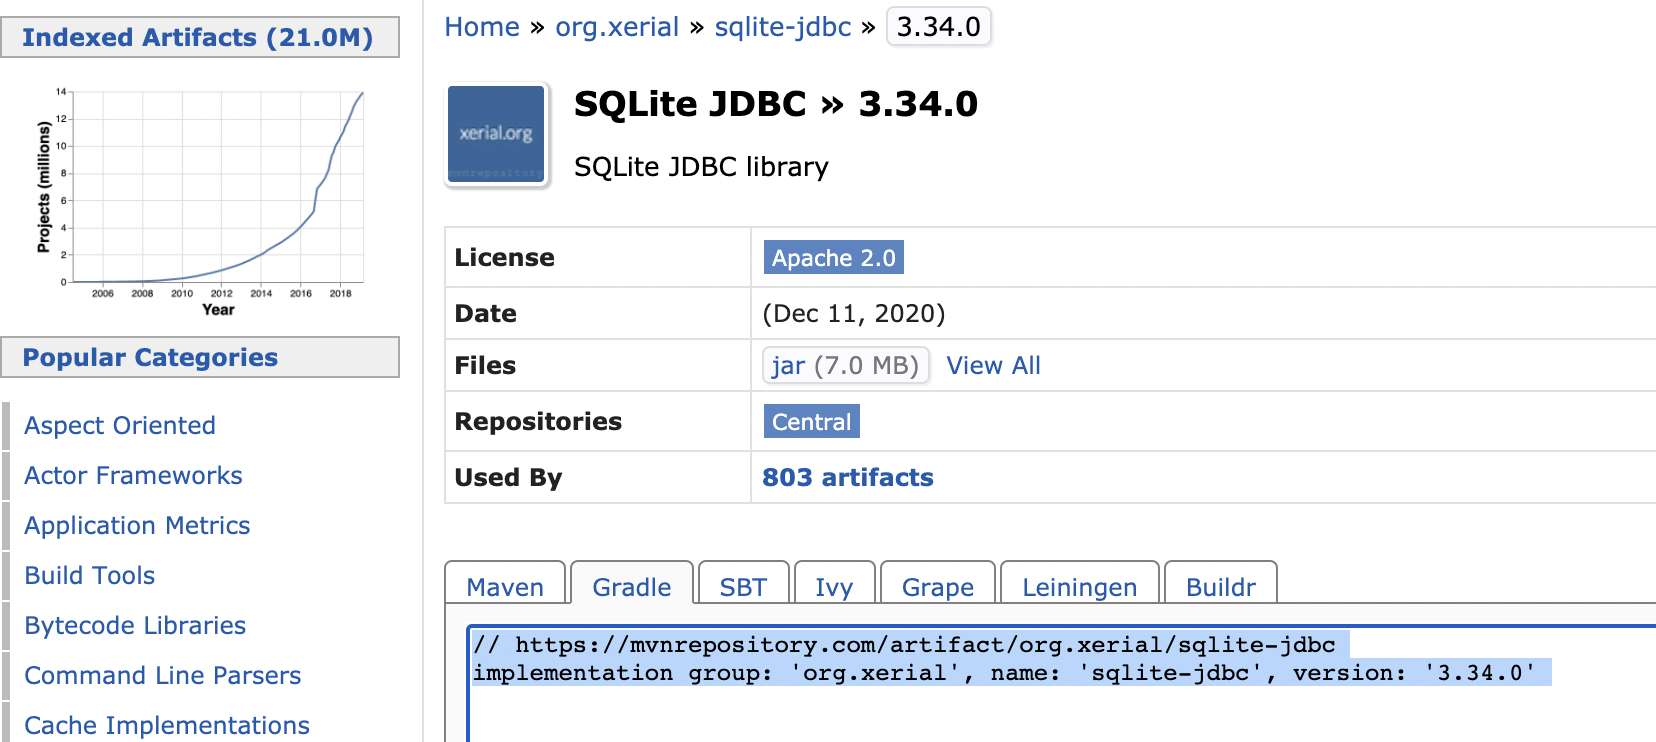Click the Date row label
Screen dimensions: 1656x742
click(x=485, y=313)
